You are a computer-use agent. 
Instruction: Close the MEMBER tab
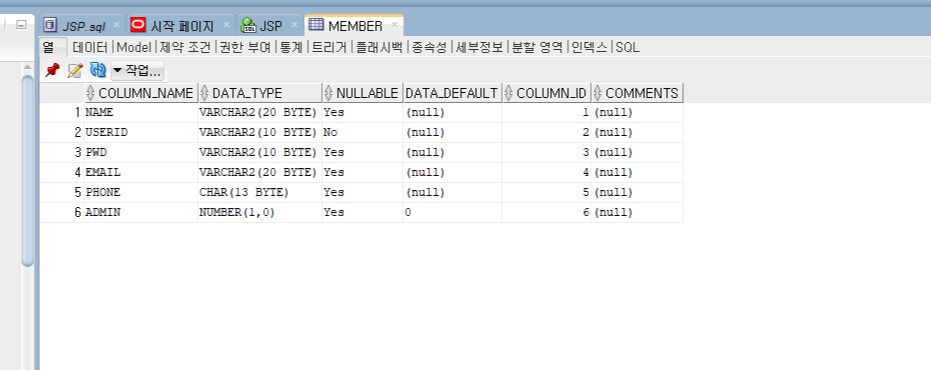[394, 25]
